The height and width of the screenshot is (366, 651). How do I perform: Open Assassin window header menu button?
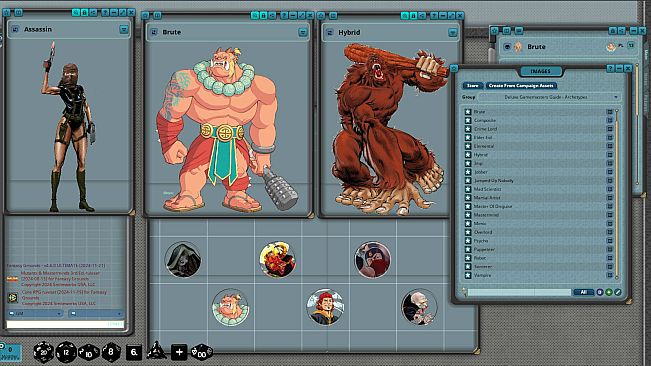click(124, 29)
